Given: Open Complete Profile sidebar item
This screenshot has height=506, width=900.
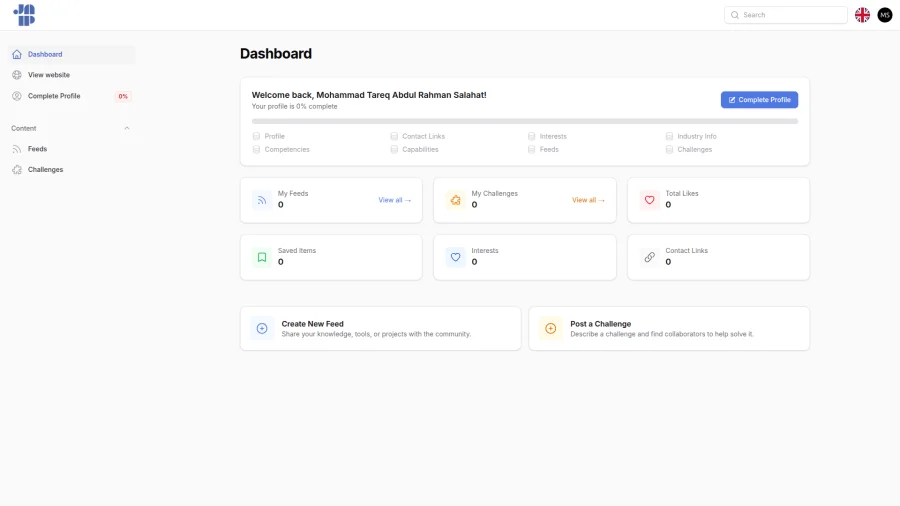Looking at the screenshot, I should pos(72,96).
